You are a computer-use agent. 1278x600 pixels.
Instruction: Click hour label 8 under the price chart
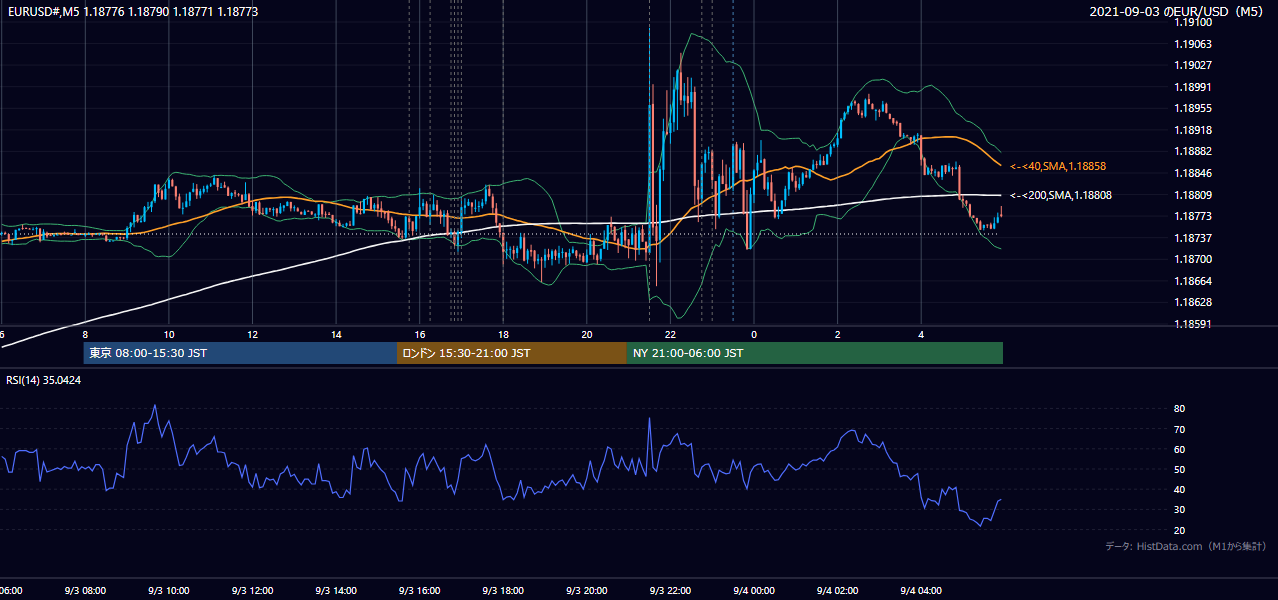point(85,335)
